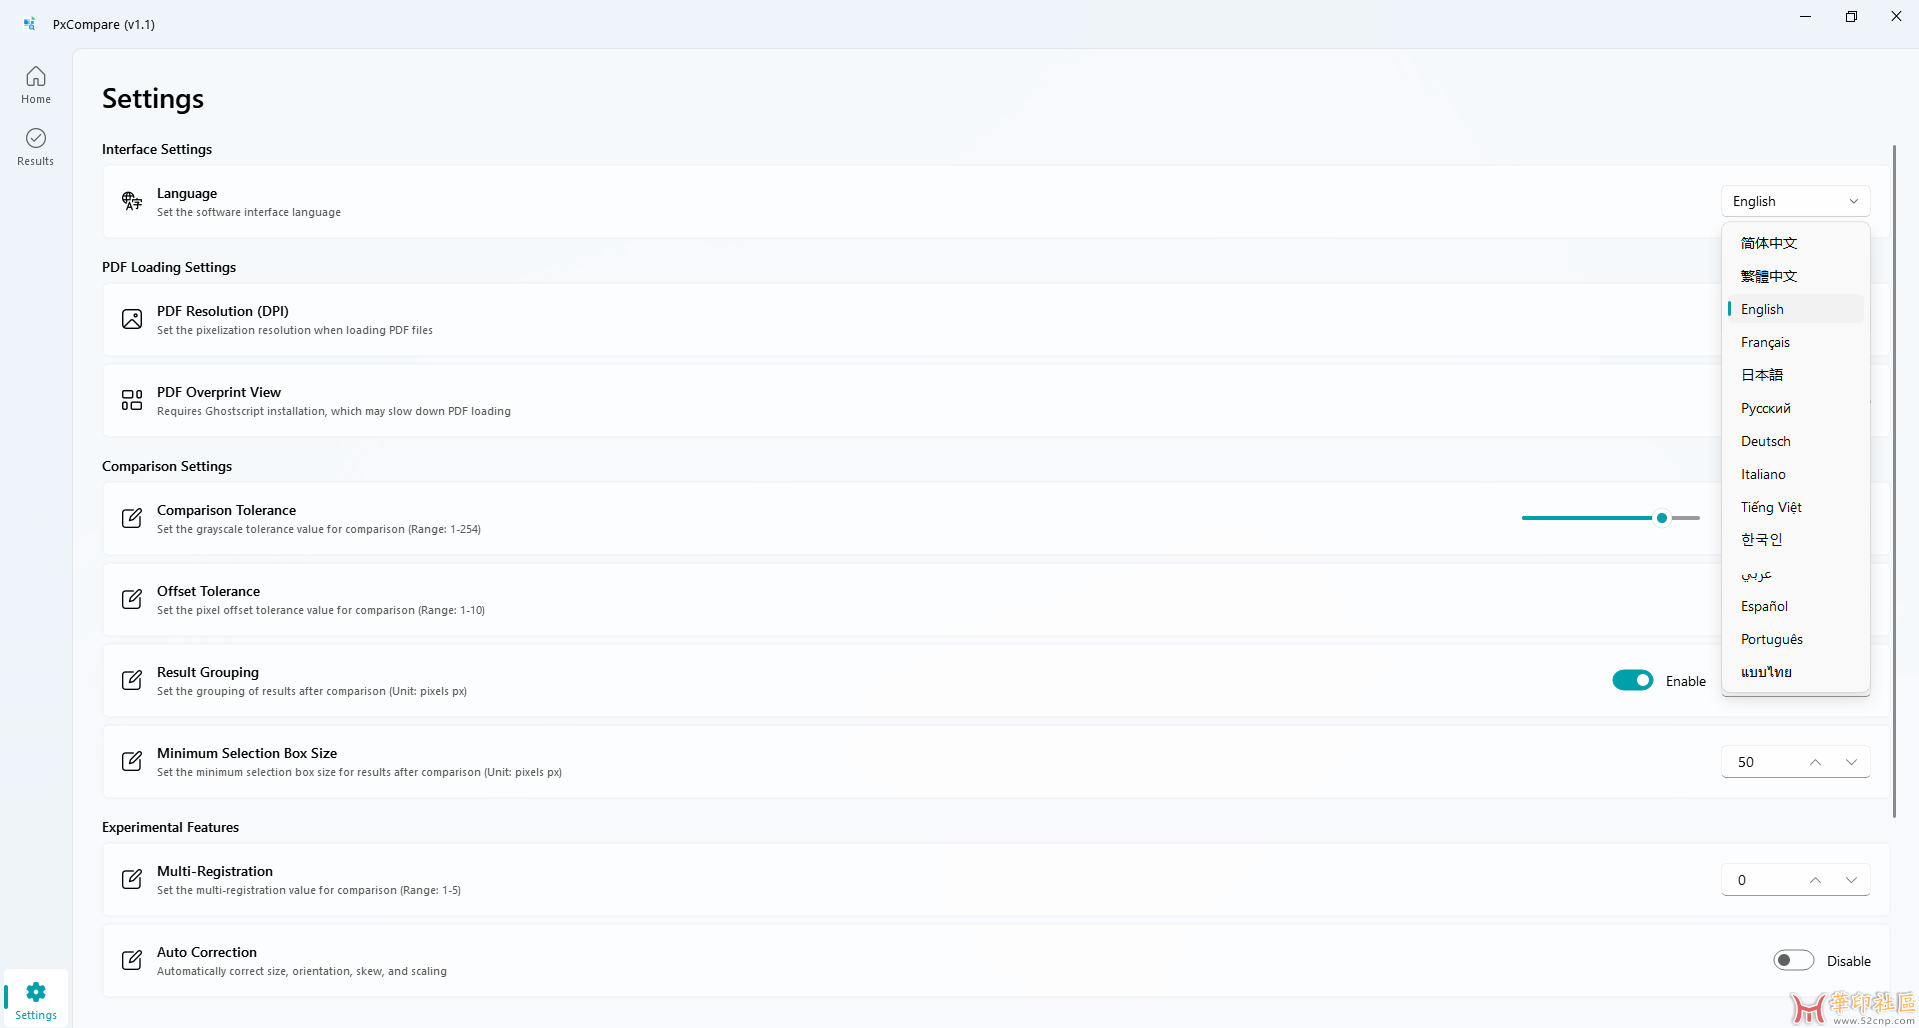The height and width of the screenshot is (1028, 1919).
Task: Choose 日本語 in the language list
Action: (1762, 375)
